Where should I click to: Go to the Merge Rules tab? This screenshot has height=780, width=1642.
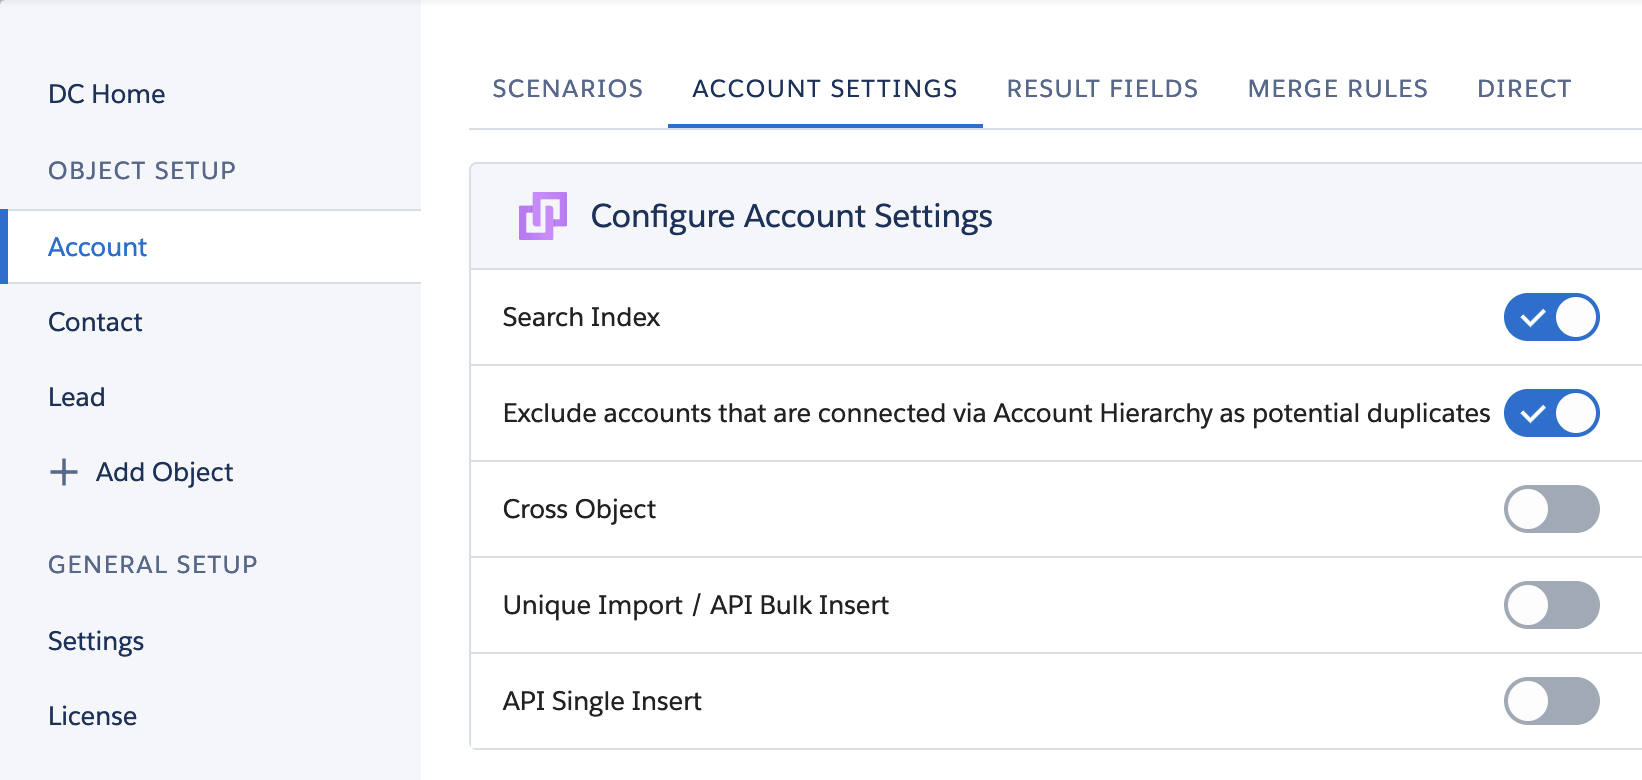tap(1338, 89)
